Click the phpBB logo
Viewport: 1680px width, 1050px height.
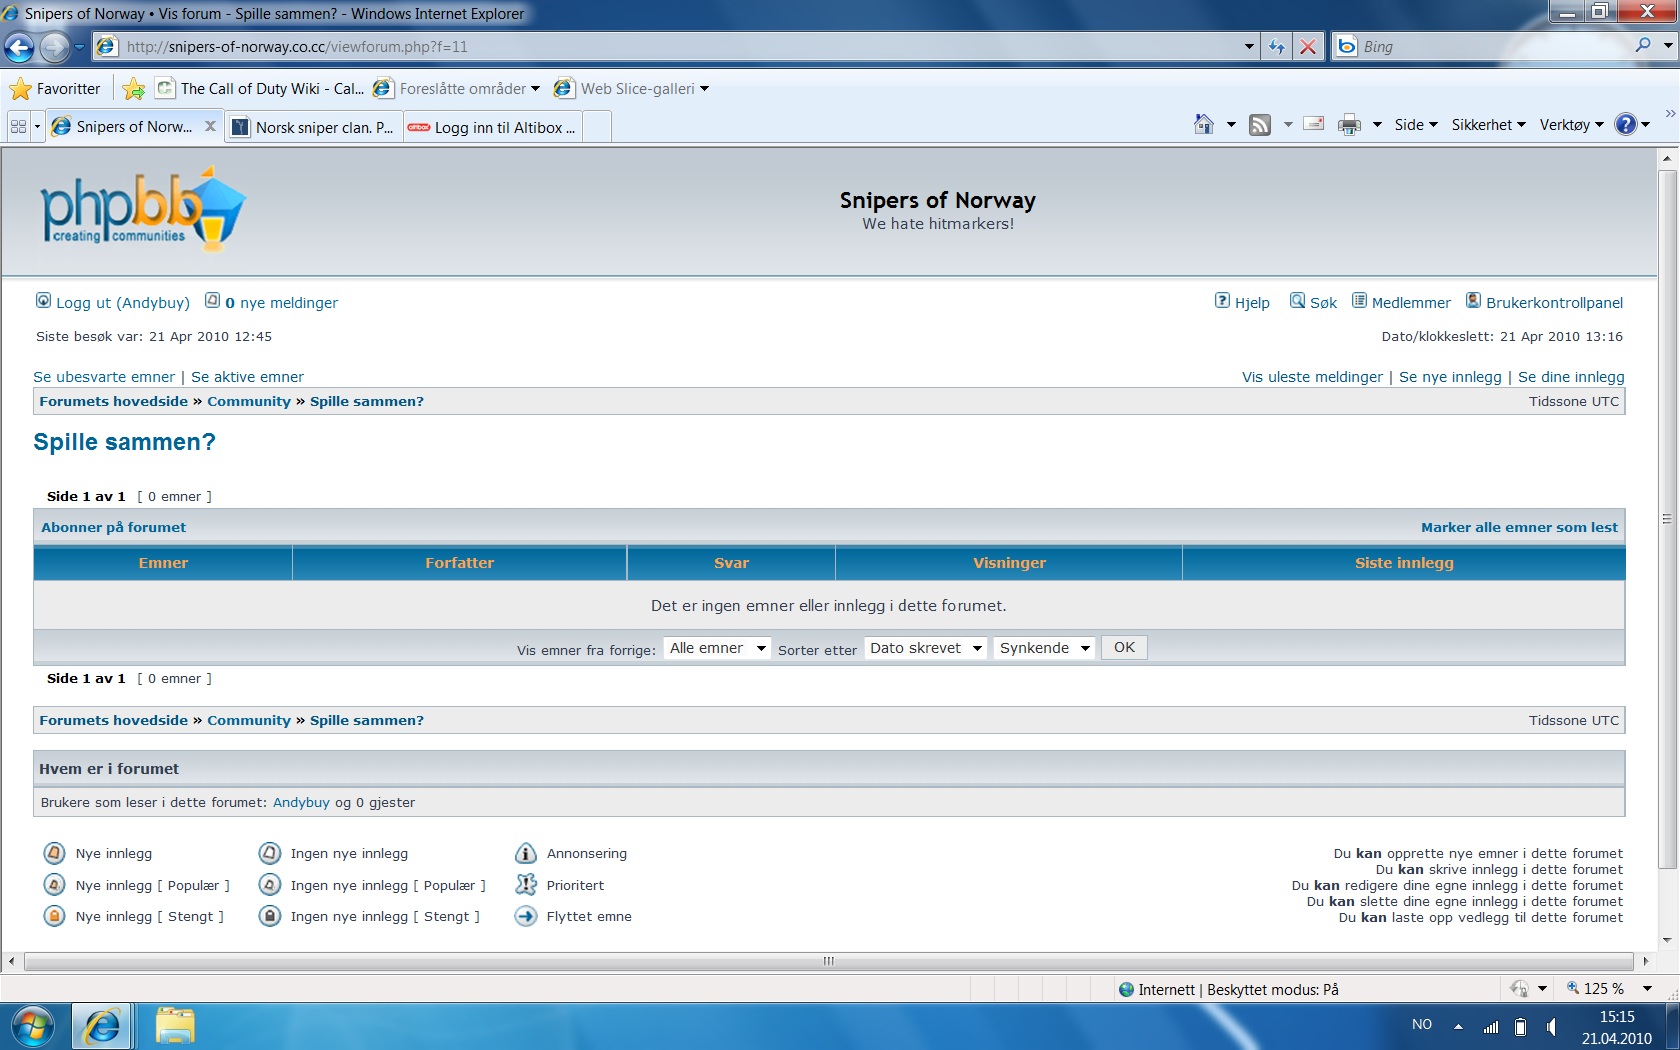pyautogui.click(x=142, y=210)
